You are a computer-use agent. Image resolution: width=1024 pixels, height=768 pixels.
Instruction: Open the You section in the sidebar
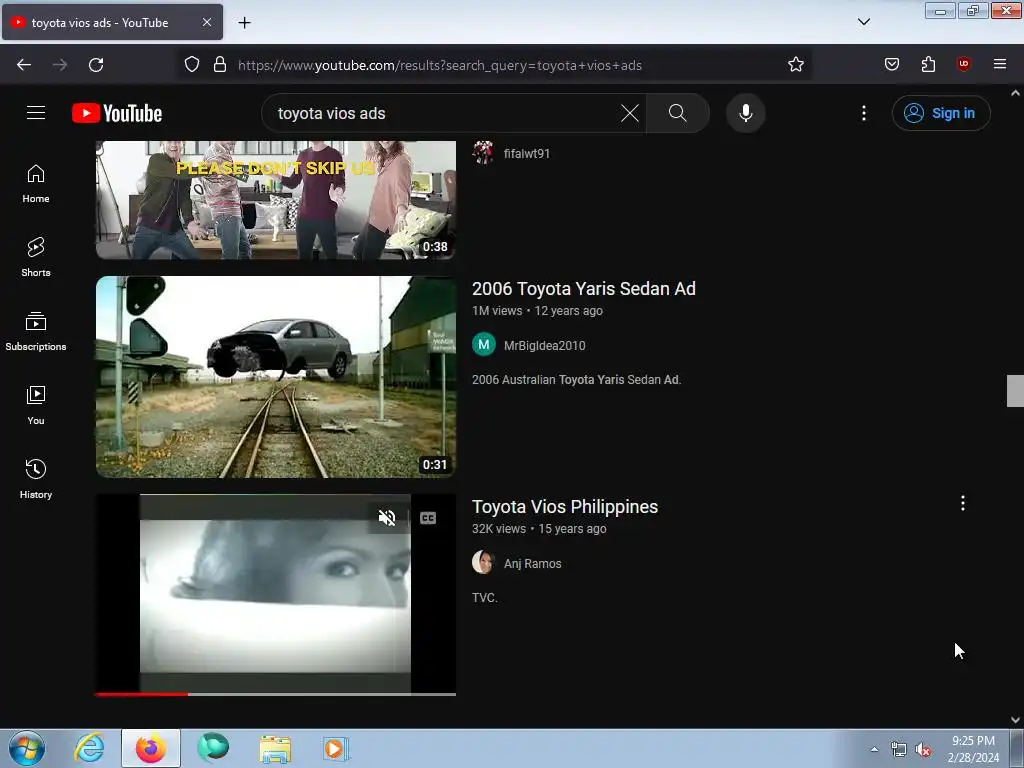coord(36,405)
